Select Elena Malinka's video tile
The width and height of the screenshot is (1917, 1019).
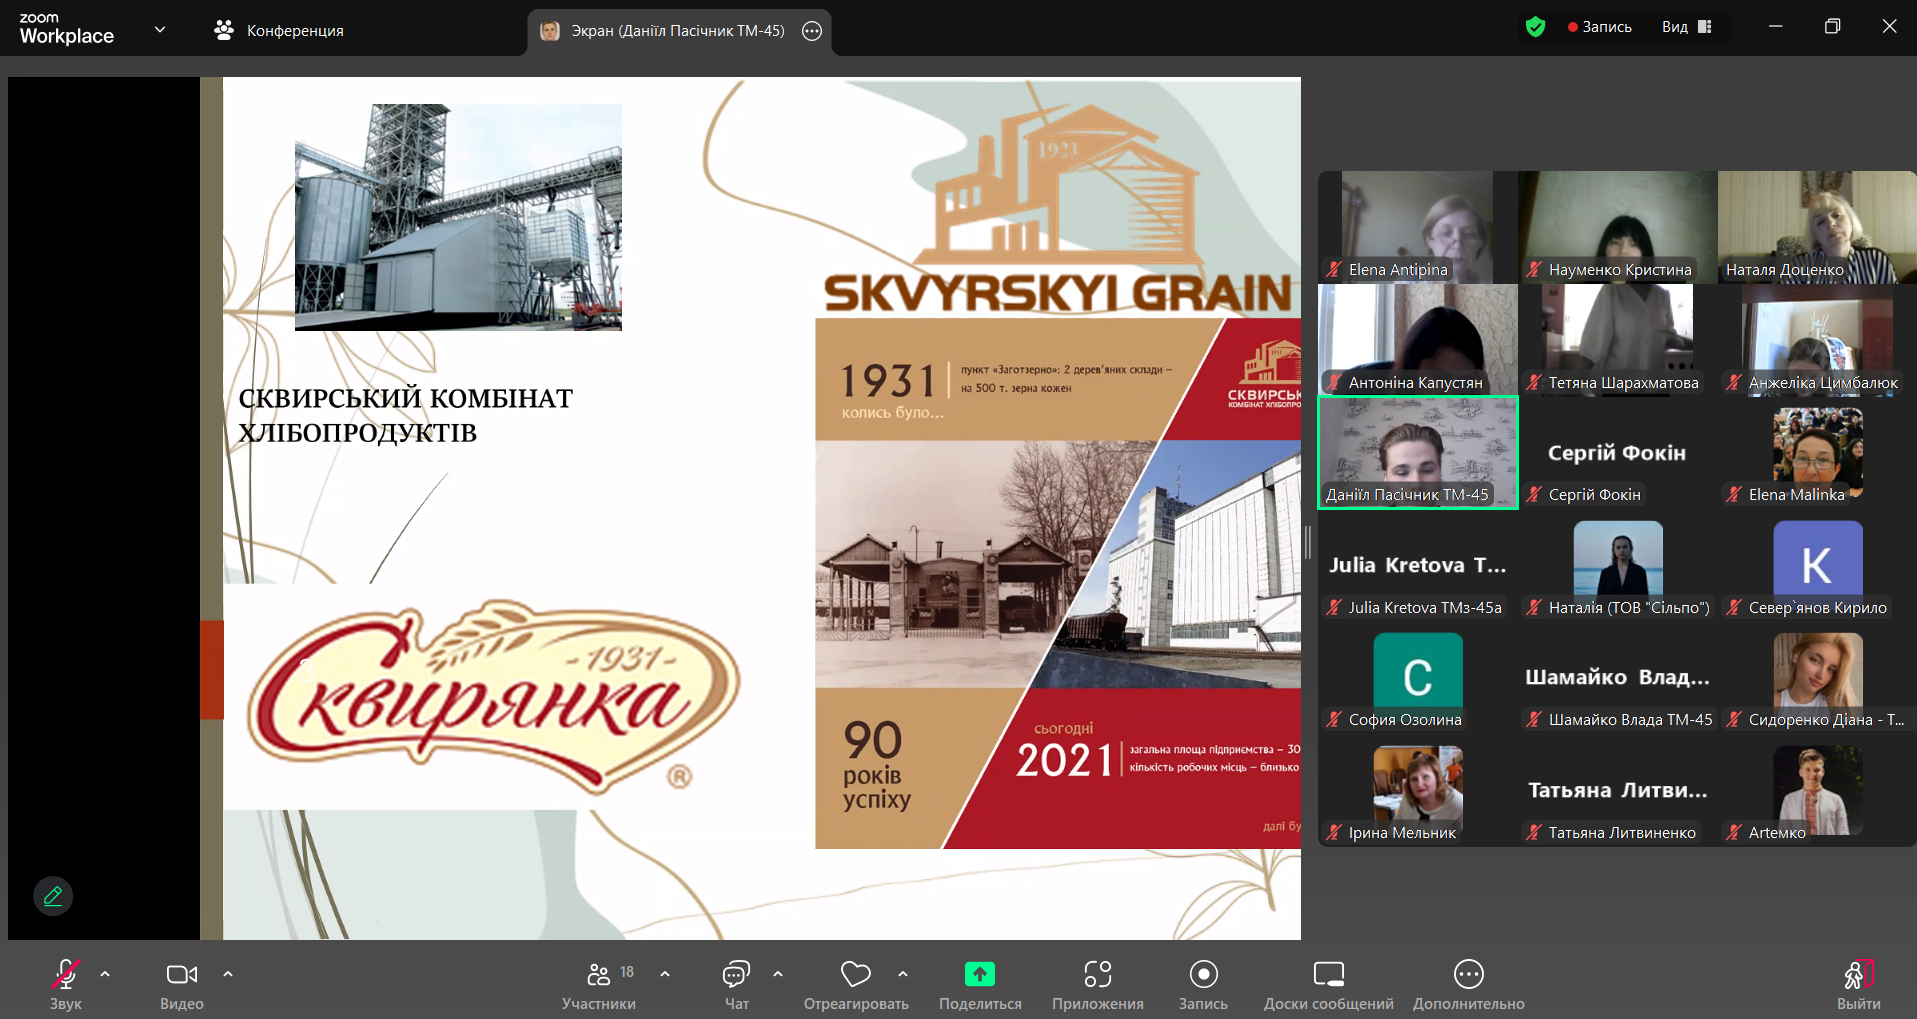tap(1817, 452)
